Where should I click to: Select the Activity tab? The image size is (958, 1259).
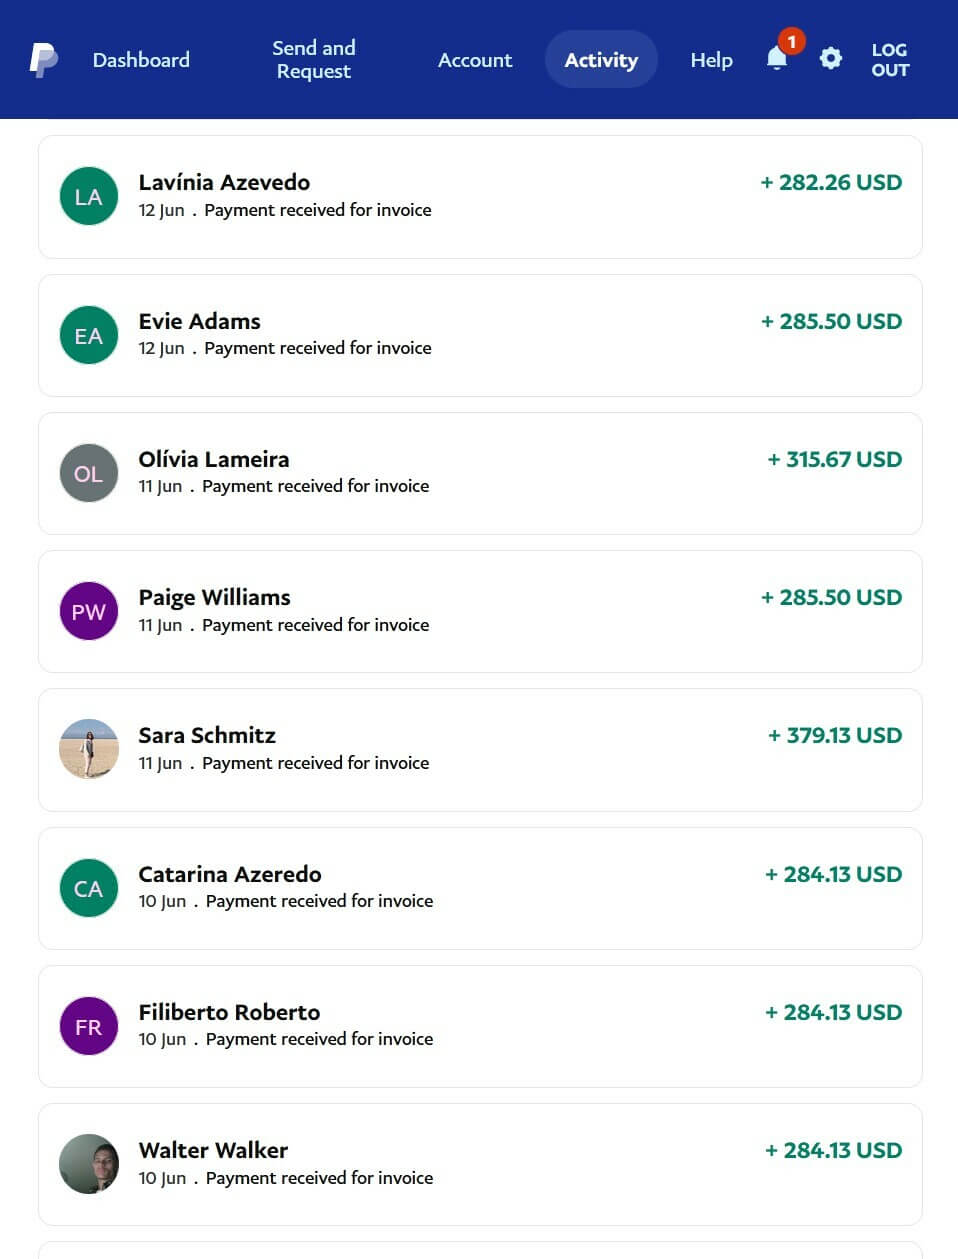(601, 60)
